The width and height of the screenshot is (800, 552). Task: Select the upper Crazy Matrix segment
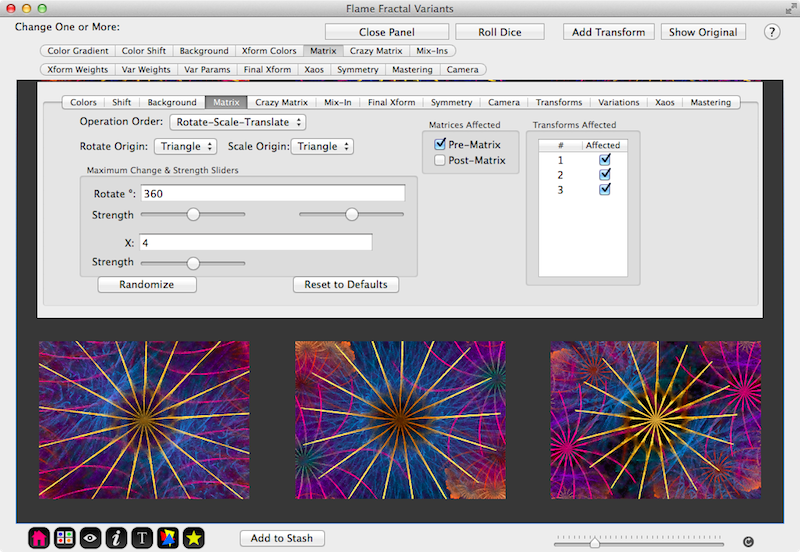point(376,51)
